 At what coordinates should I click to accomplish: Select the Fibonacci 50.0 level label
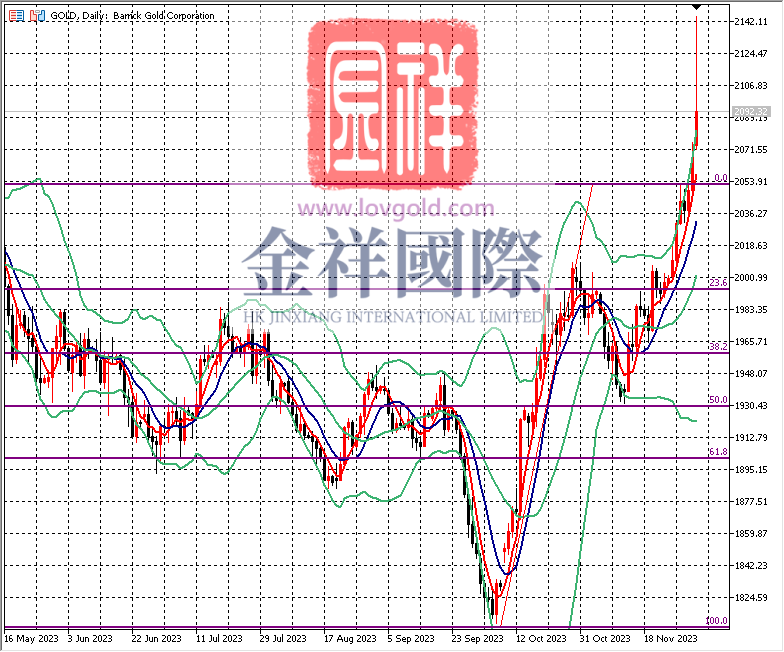(718, 400)
